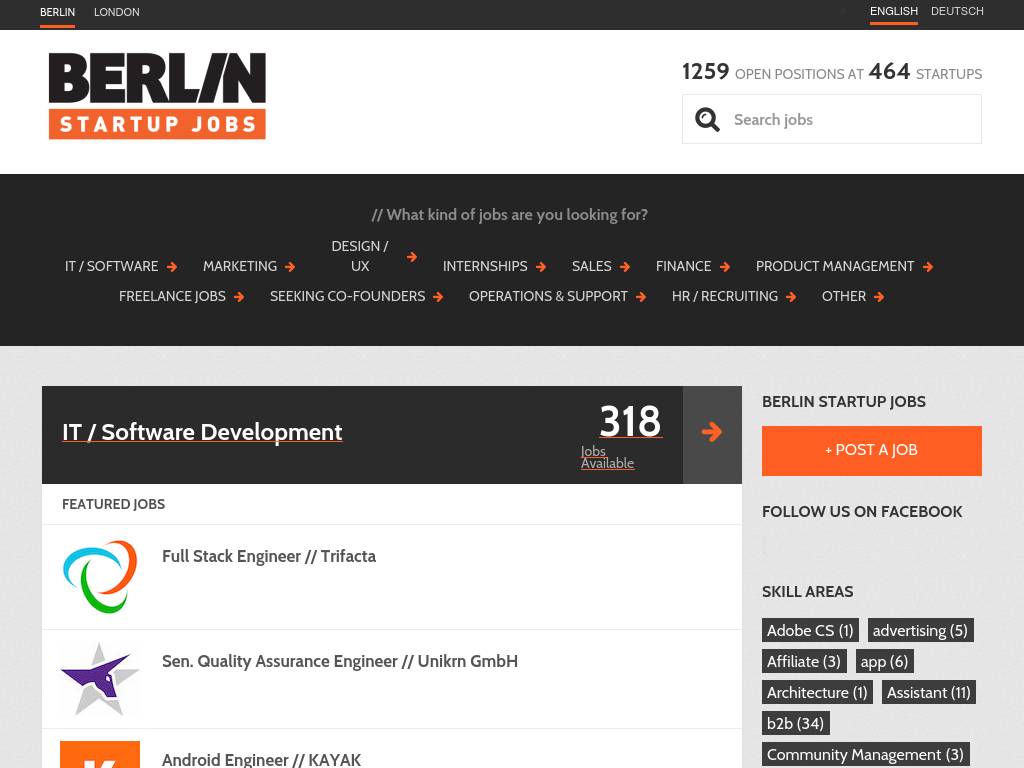
Task: Open Full Stack Engineer // Trifacta job
Action: point(269,556)
